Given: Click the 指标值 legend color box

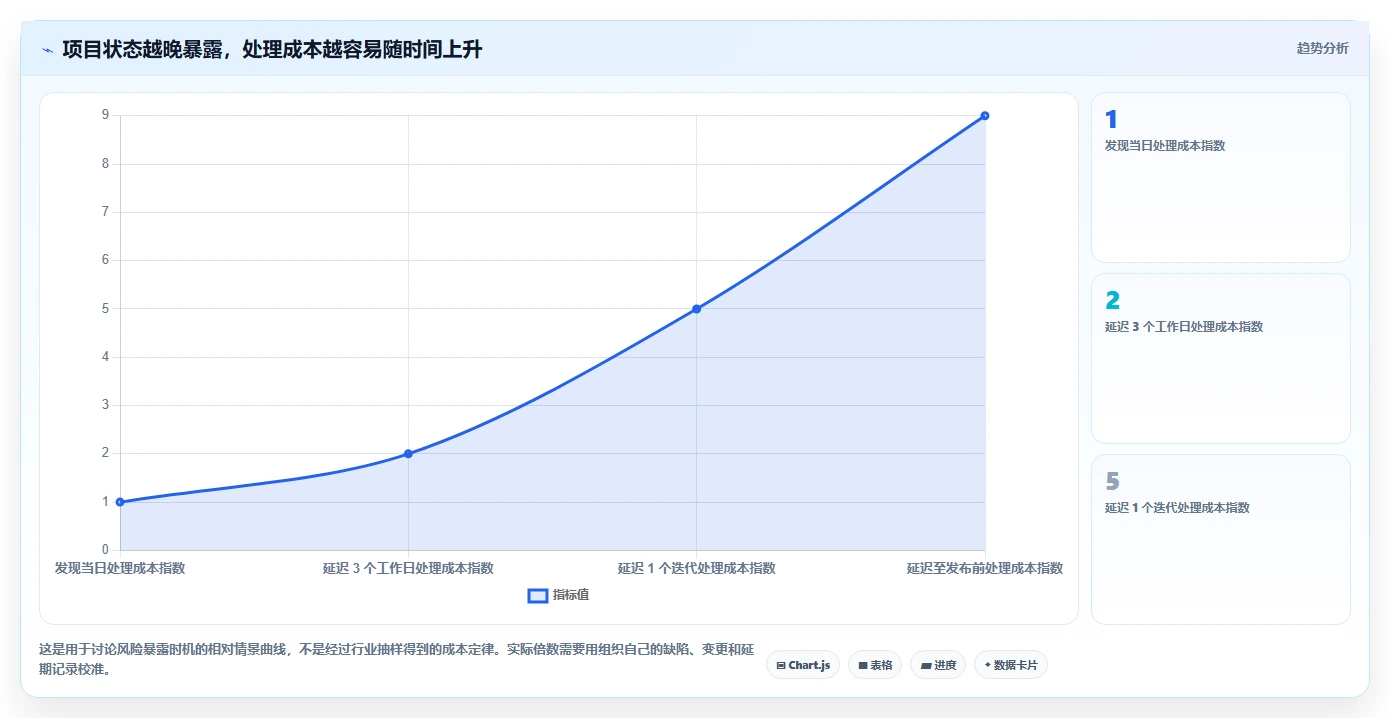Looking at the screenshot, I should pos(538,596).
